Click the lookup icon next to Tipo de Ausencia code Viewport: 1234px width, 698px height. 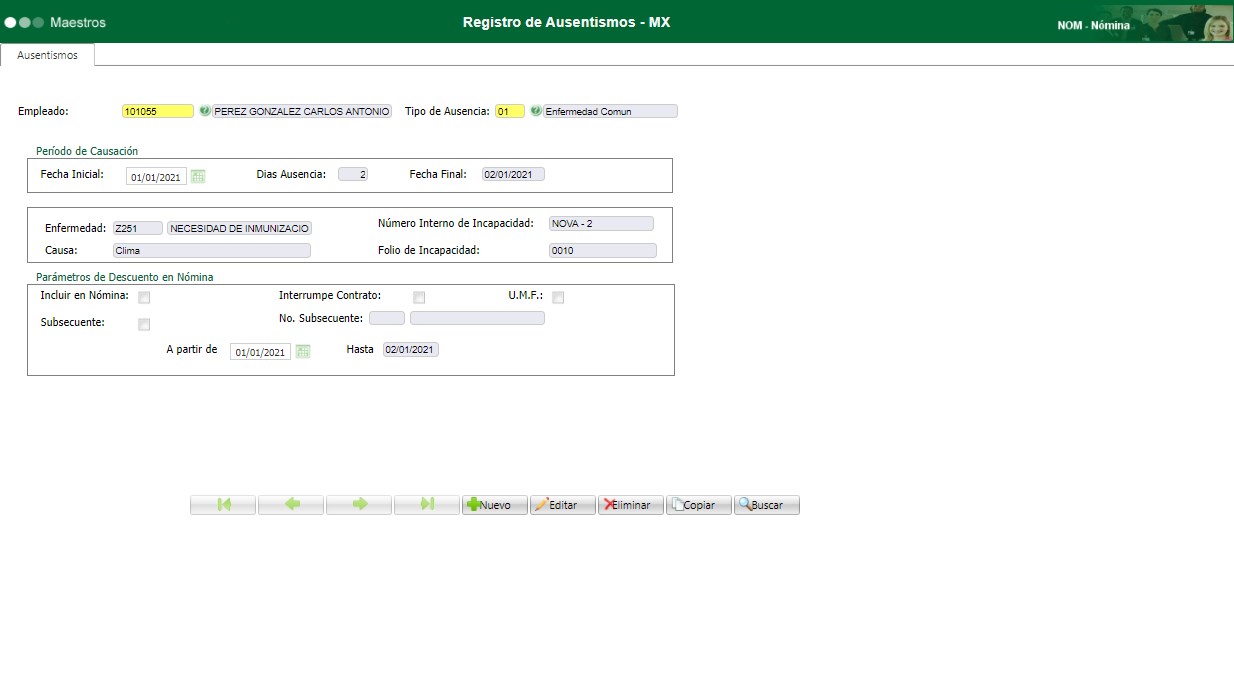(x=536, y=111)
